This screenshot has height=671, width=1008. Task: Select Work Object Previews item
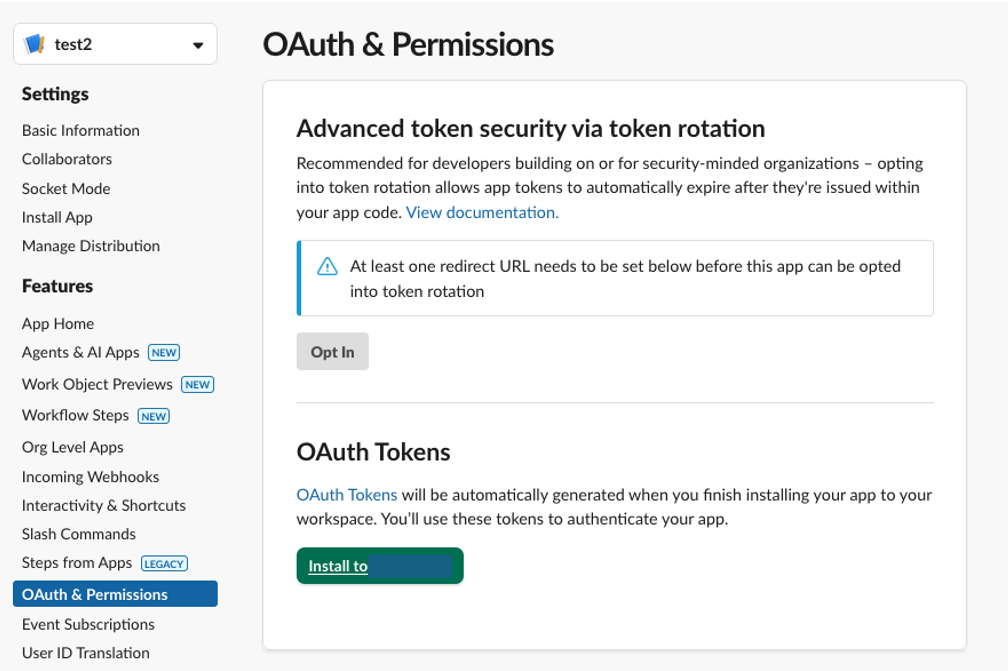[97, 384]
